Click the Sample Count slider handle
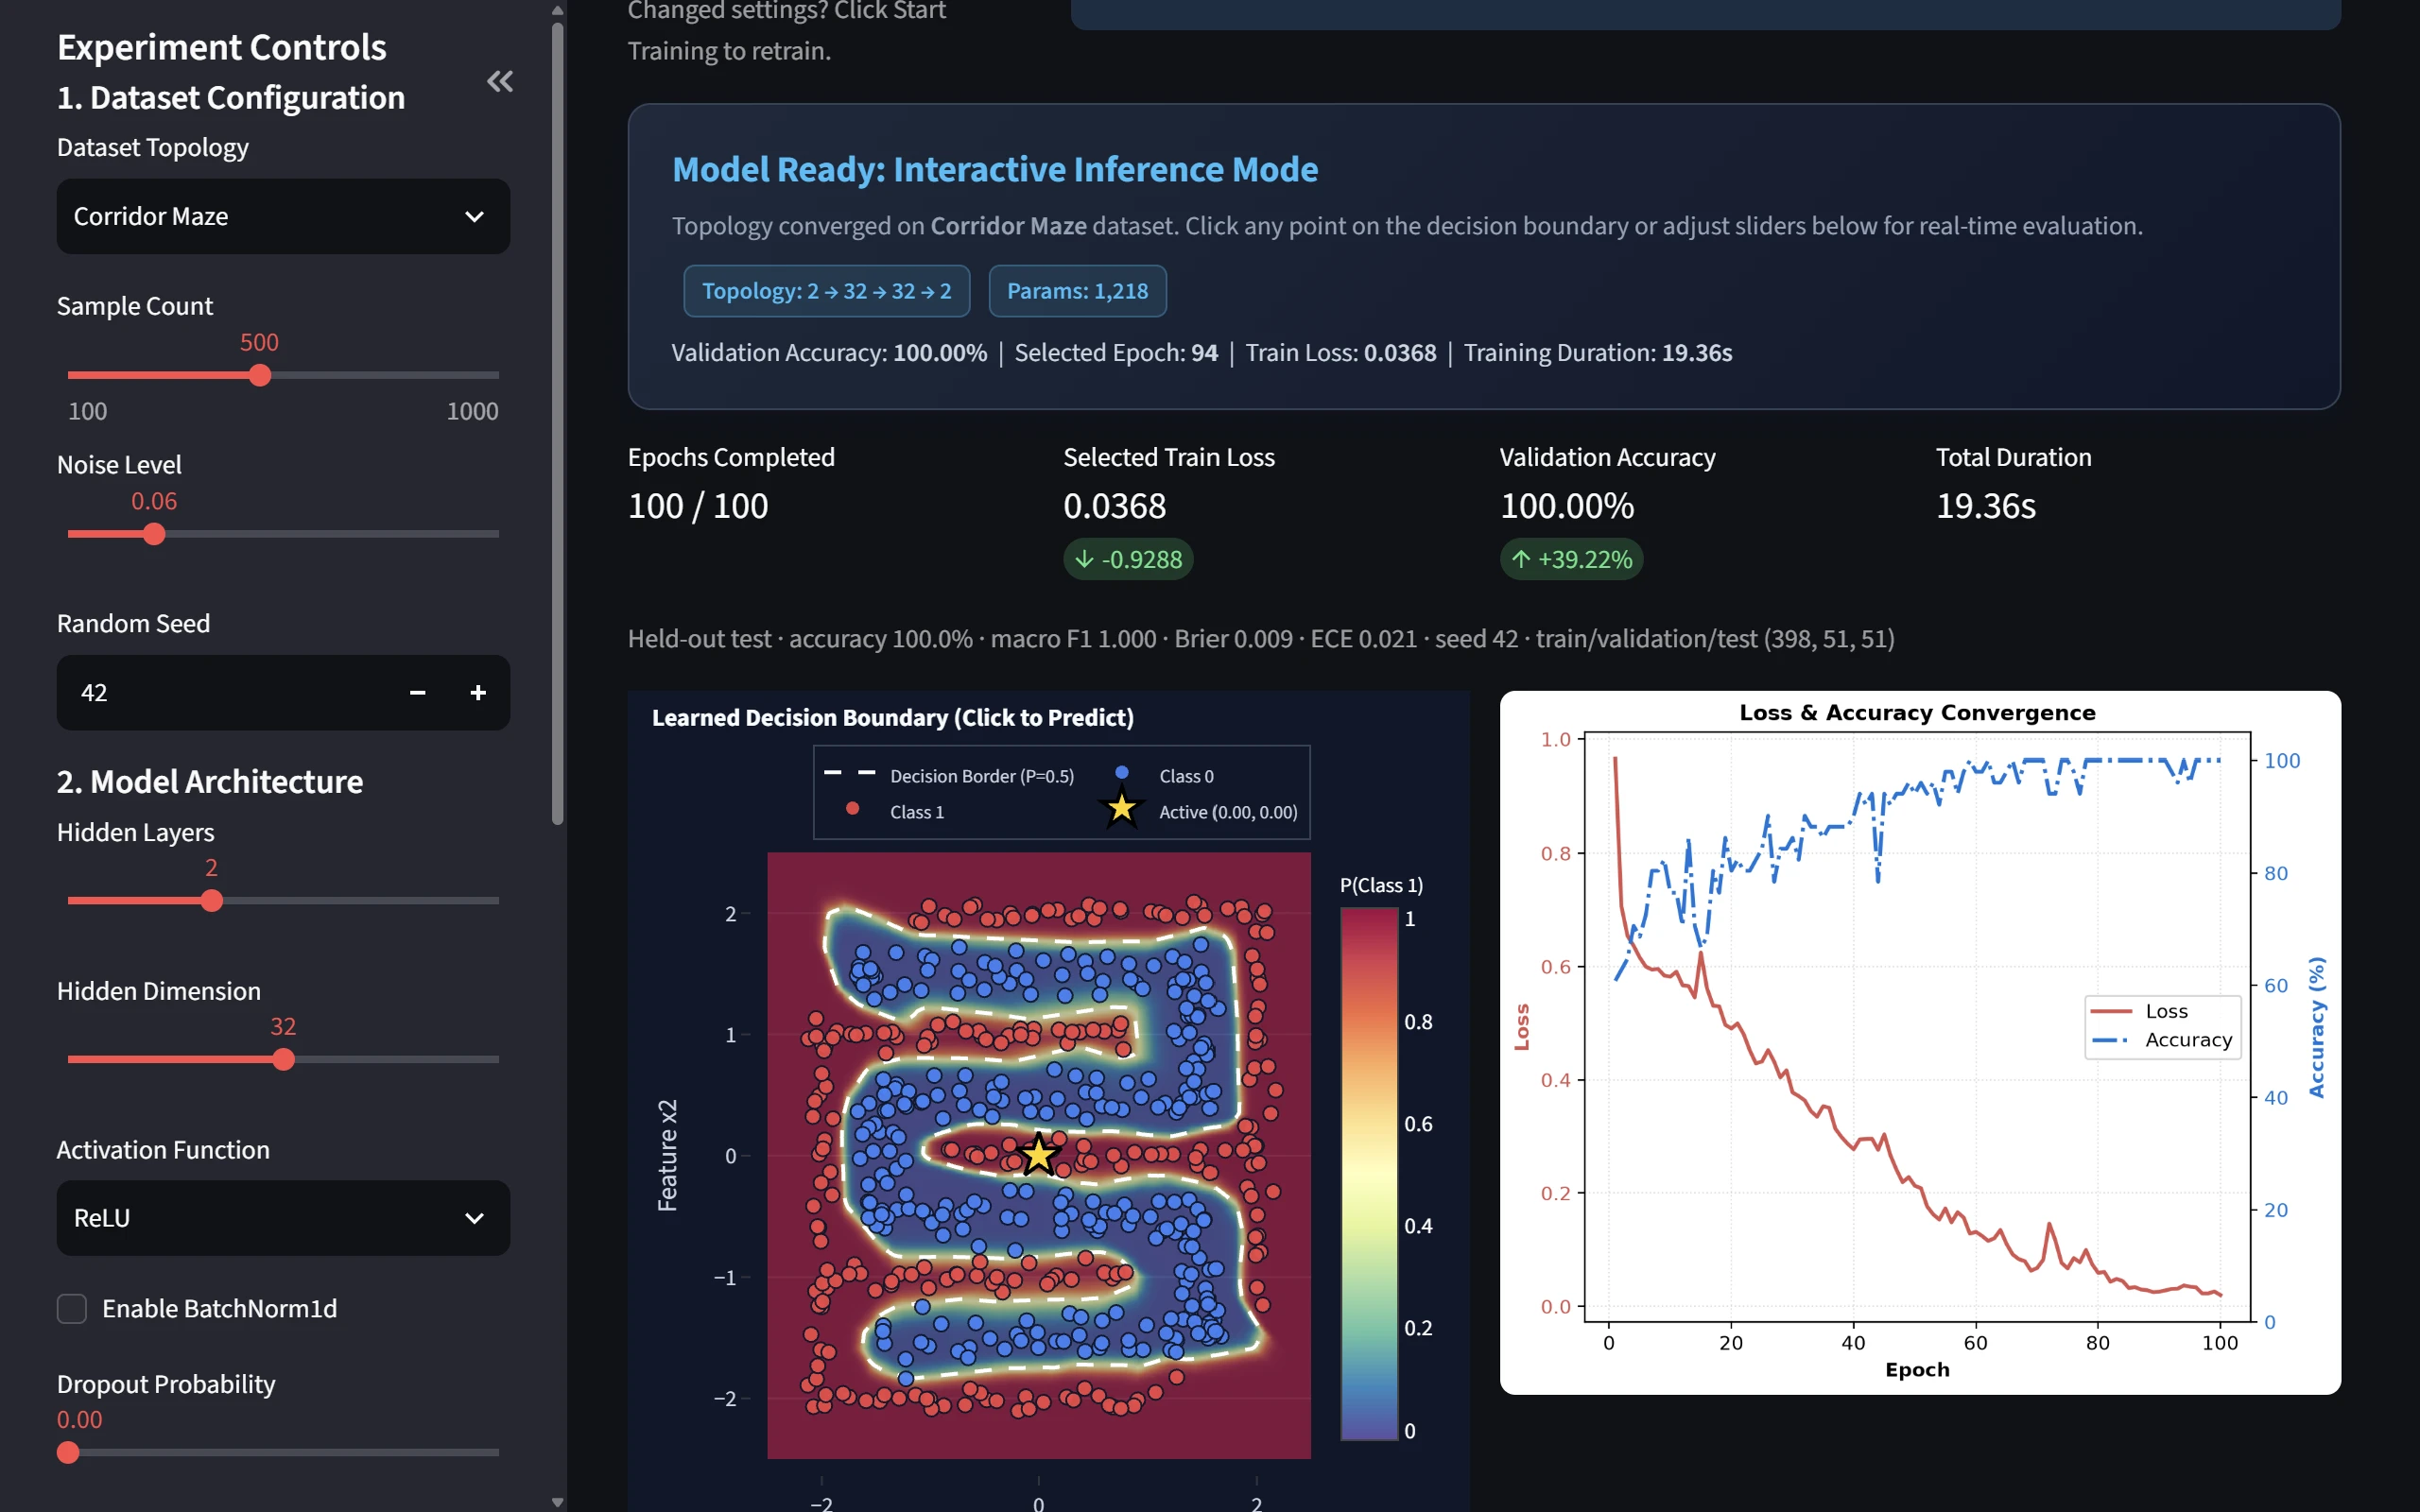2420x1512 pixels. click(x=260, y=375)
